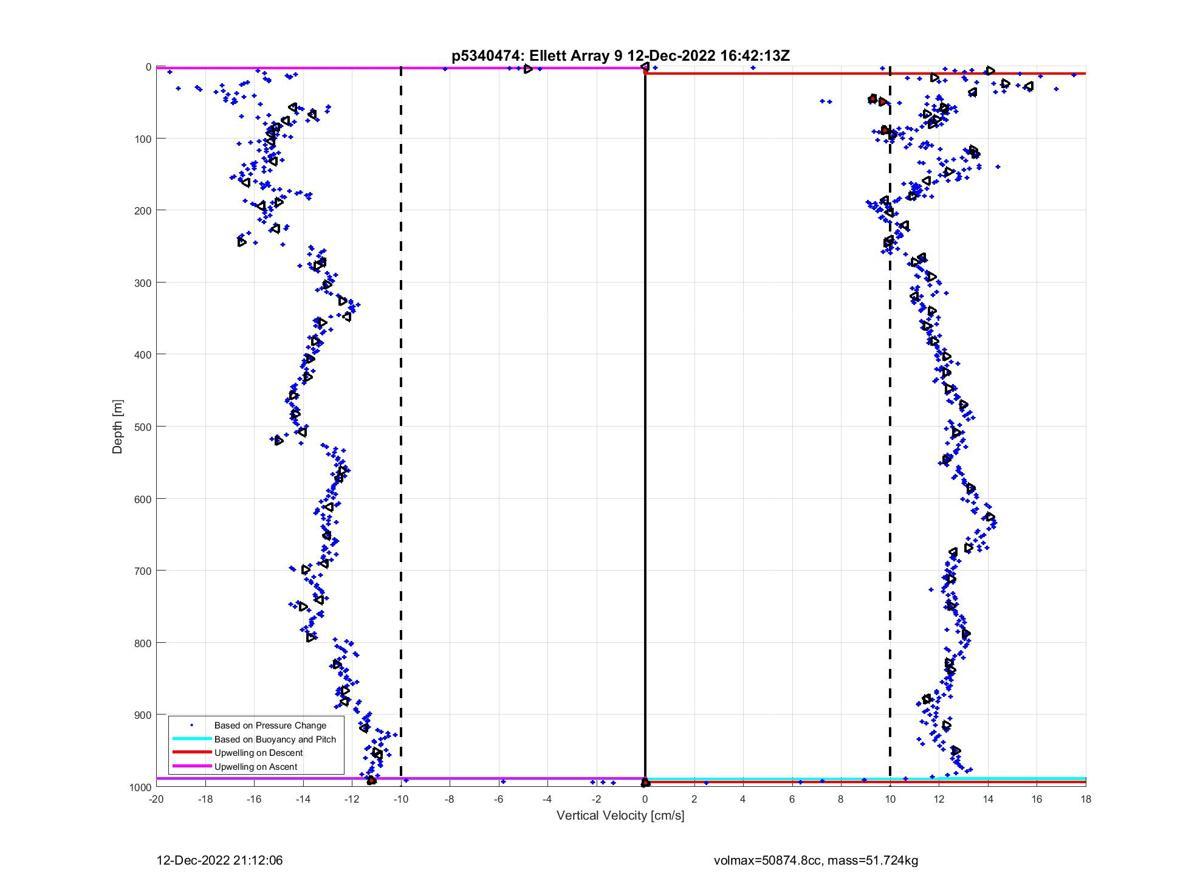The image size is (1200, 885).
Task: Select legend entry 'Based on Pressure Change'
Action: click(270, 725)
